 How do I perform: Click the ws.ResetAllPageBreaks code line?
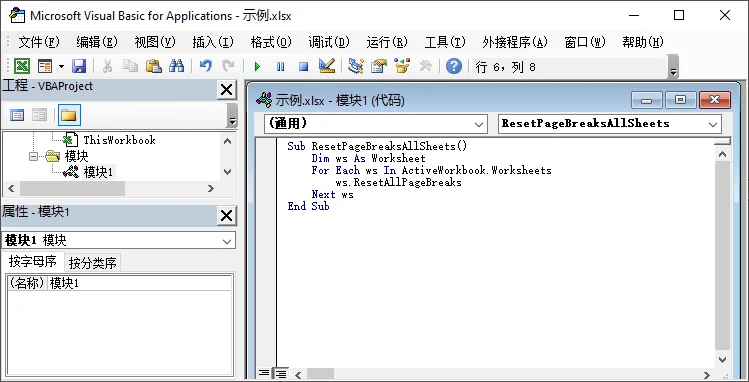(398, 182)
